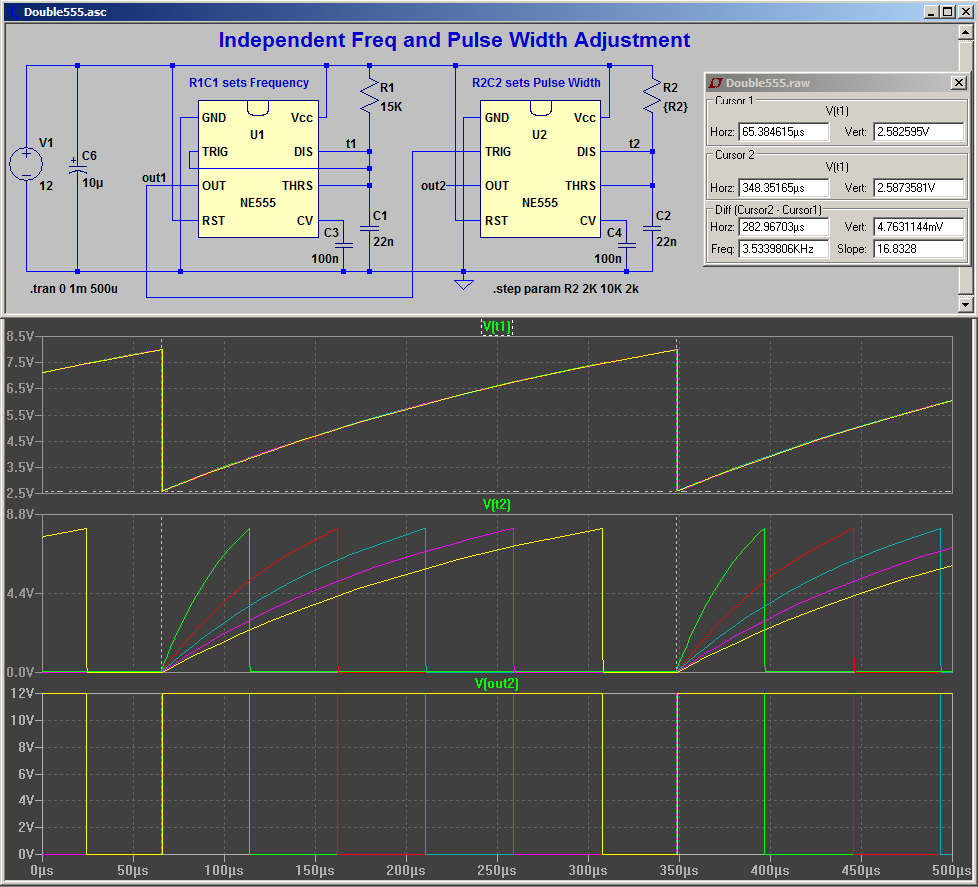Click resistor R2 symbol
The image size is (978, 887).
point(652,95)
